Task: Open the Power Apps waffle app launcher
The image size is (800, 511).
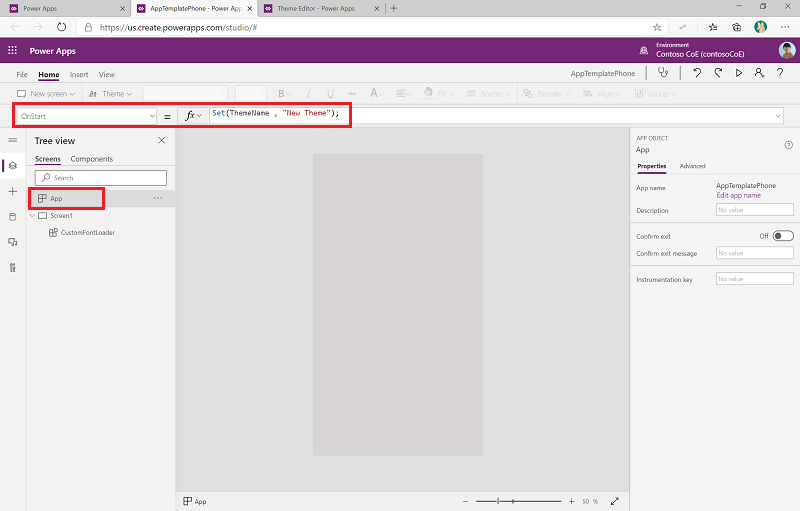Action: pos(13,50)
